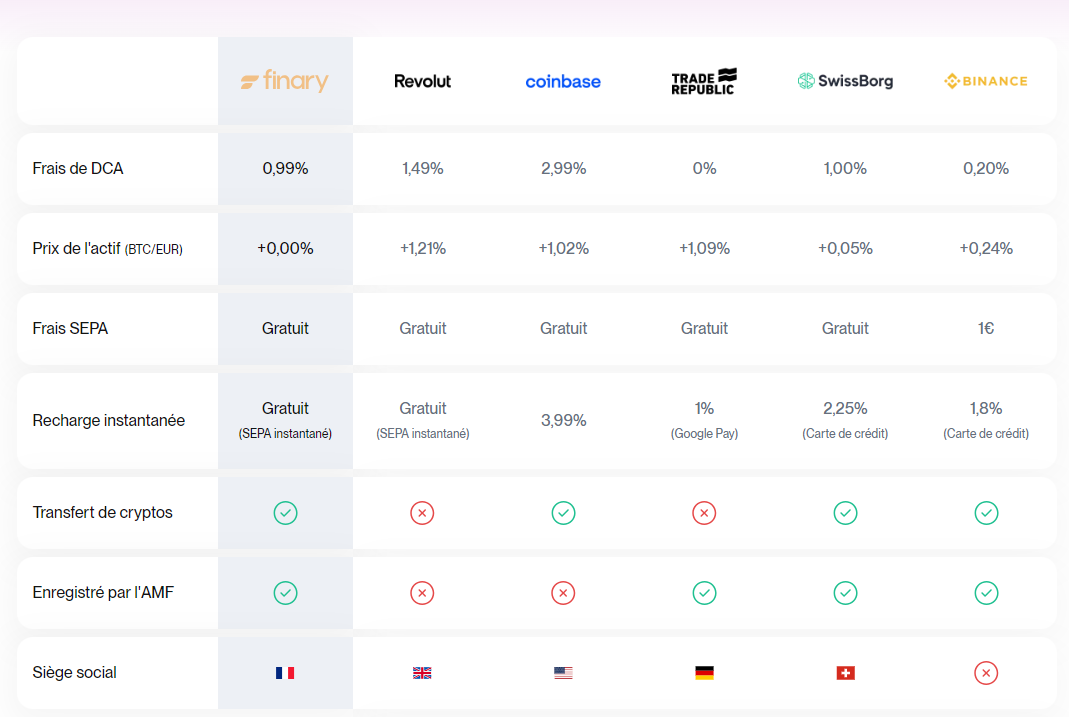Click the Frais de DCA row label
The image size is (1069, 717).
[78, 169]
